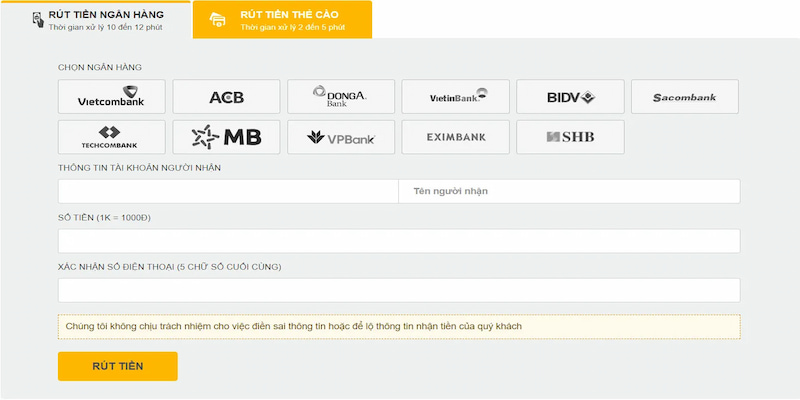800x400 pixels.
Task: Select VietinBank logo
Action: 455,96
